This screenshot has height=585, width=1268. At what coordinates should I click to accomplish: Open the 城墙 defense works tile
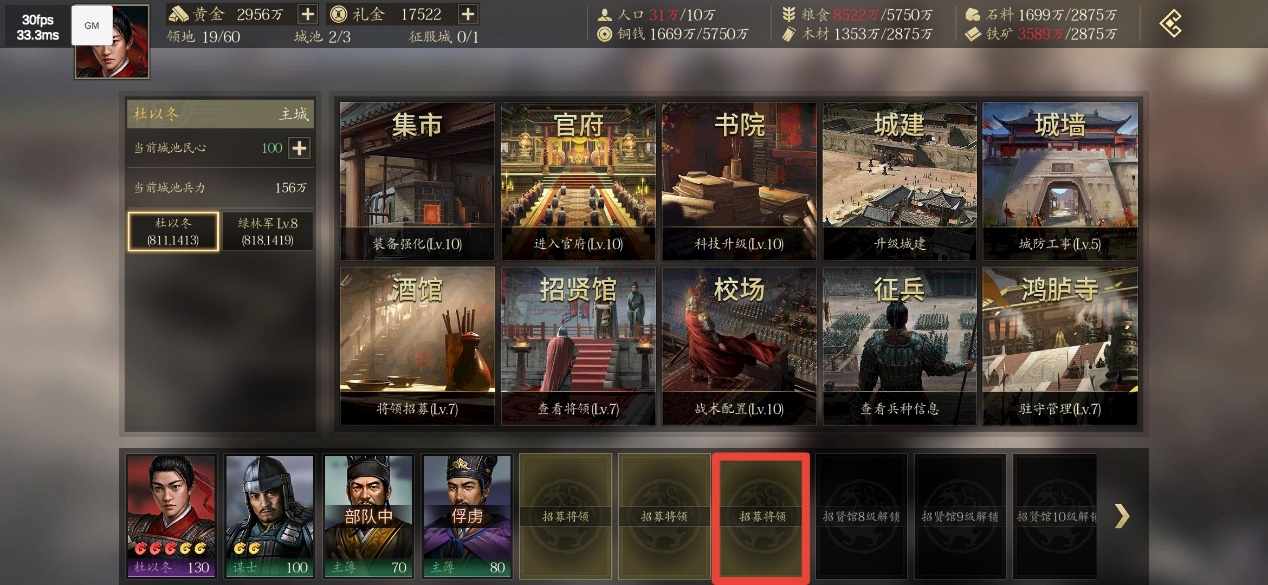click(x=1060, y=180)
